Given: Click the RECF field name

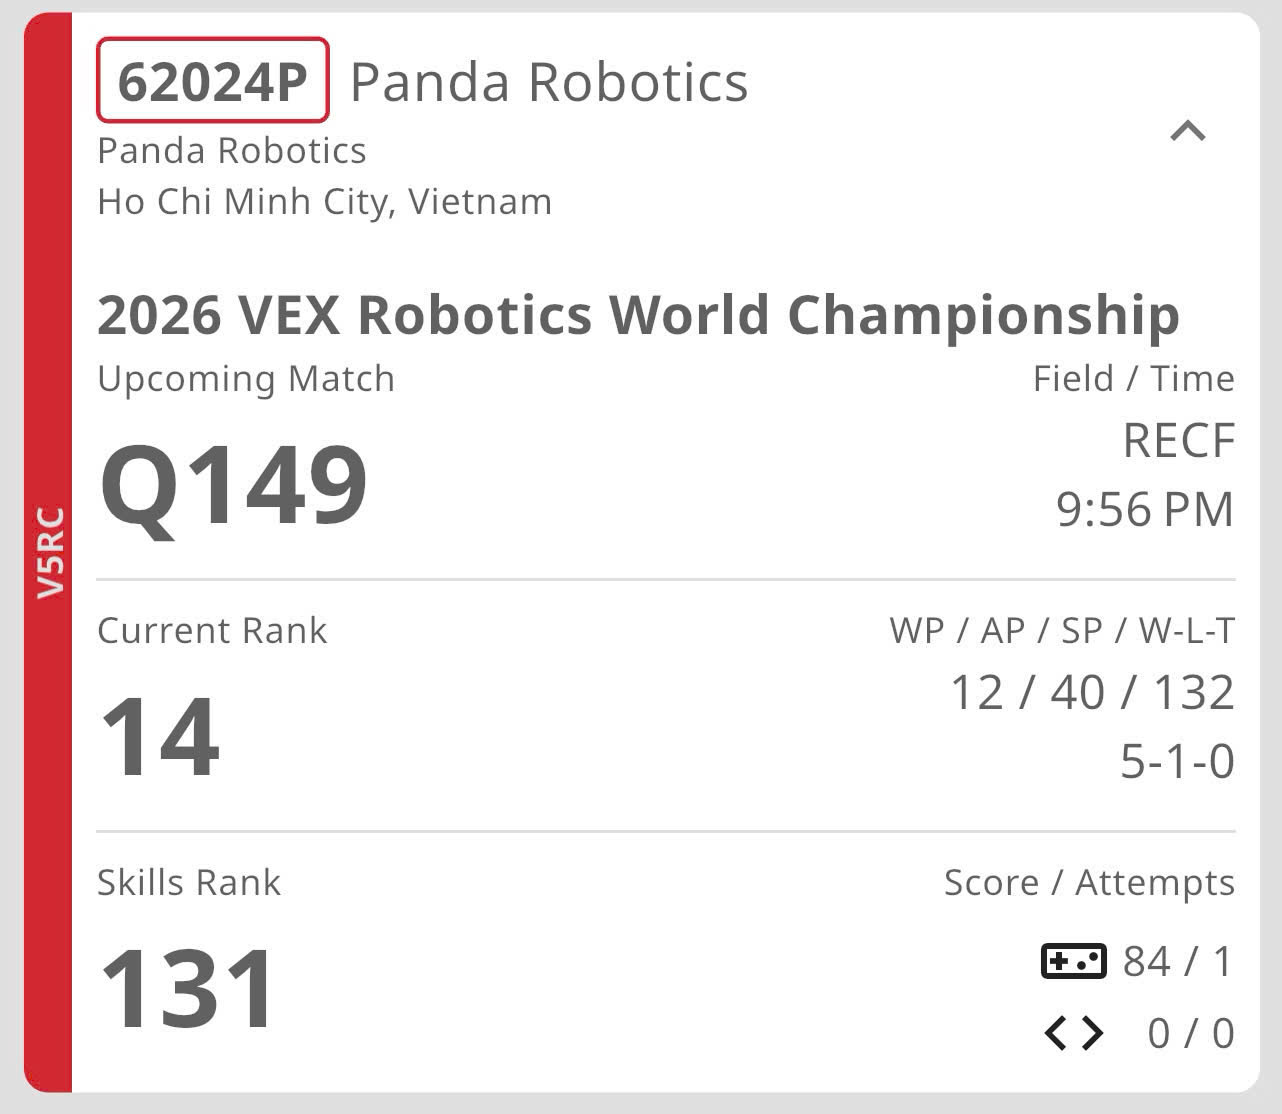Looking at the screenshot, I should click(x=1179, y=441).
